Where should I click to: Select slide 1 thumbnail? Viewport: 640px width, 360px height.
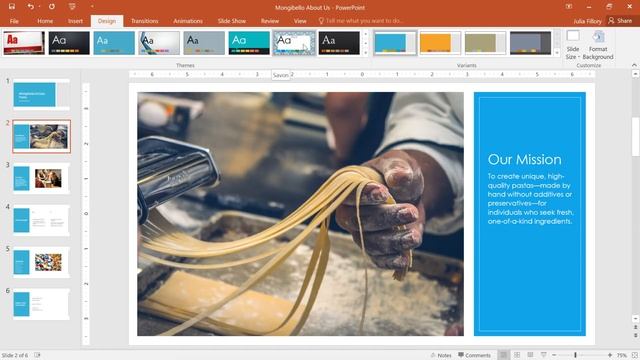41,94
